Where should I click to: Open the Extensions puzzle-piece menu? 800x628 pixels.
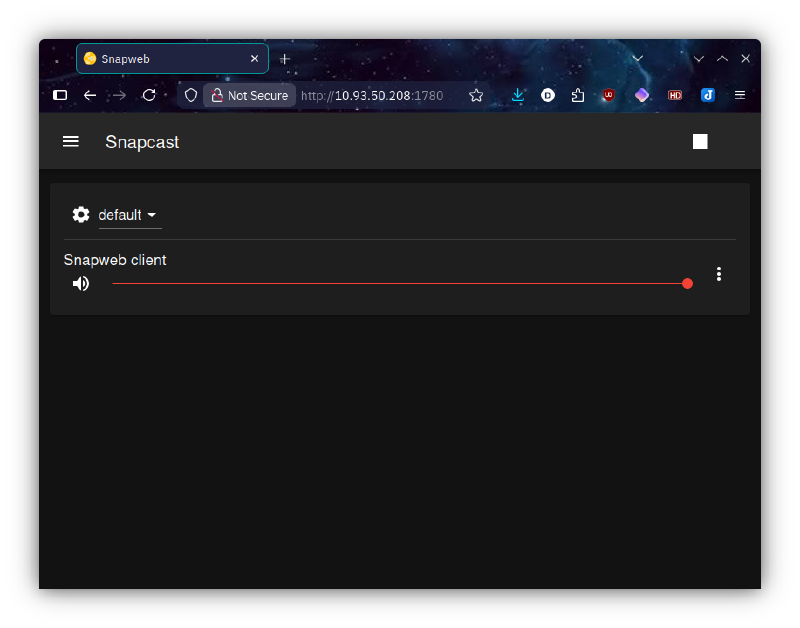[578, 95]
